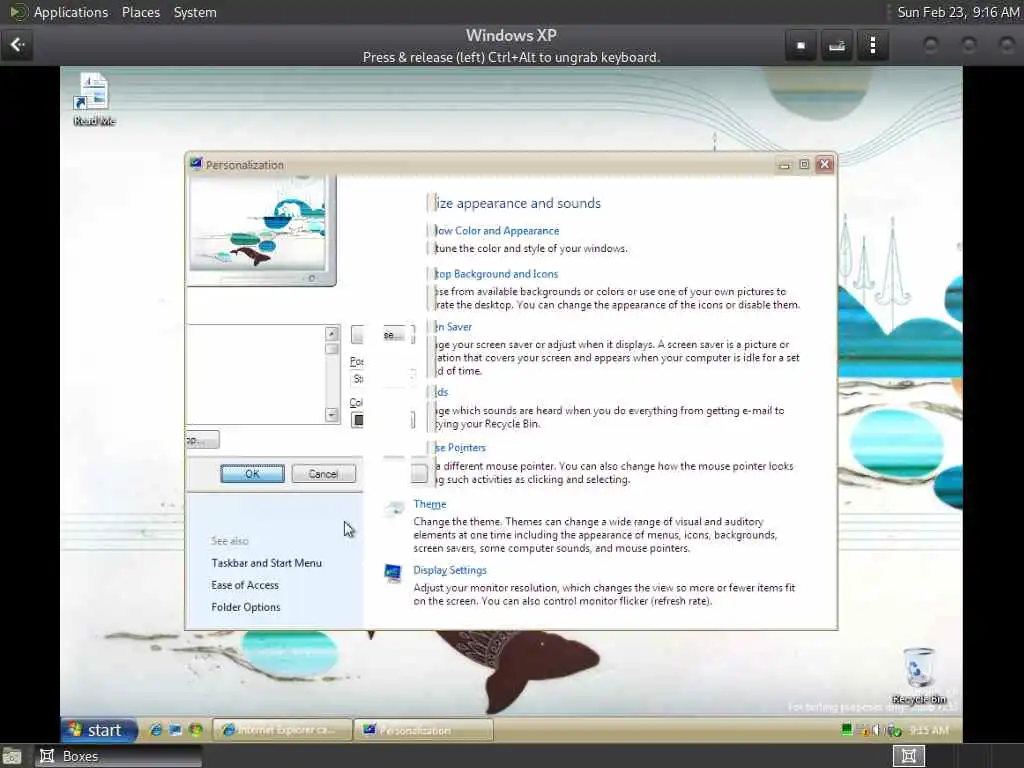Open the keyboard shortcuts button in Boxes header
The image size is (1024, 768).
[x=837, y=46]
